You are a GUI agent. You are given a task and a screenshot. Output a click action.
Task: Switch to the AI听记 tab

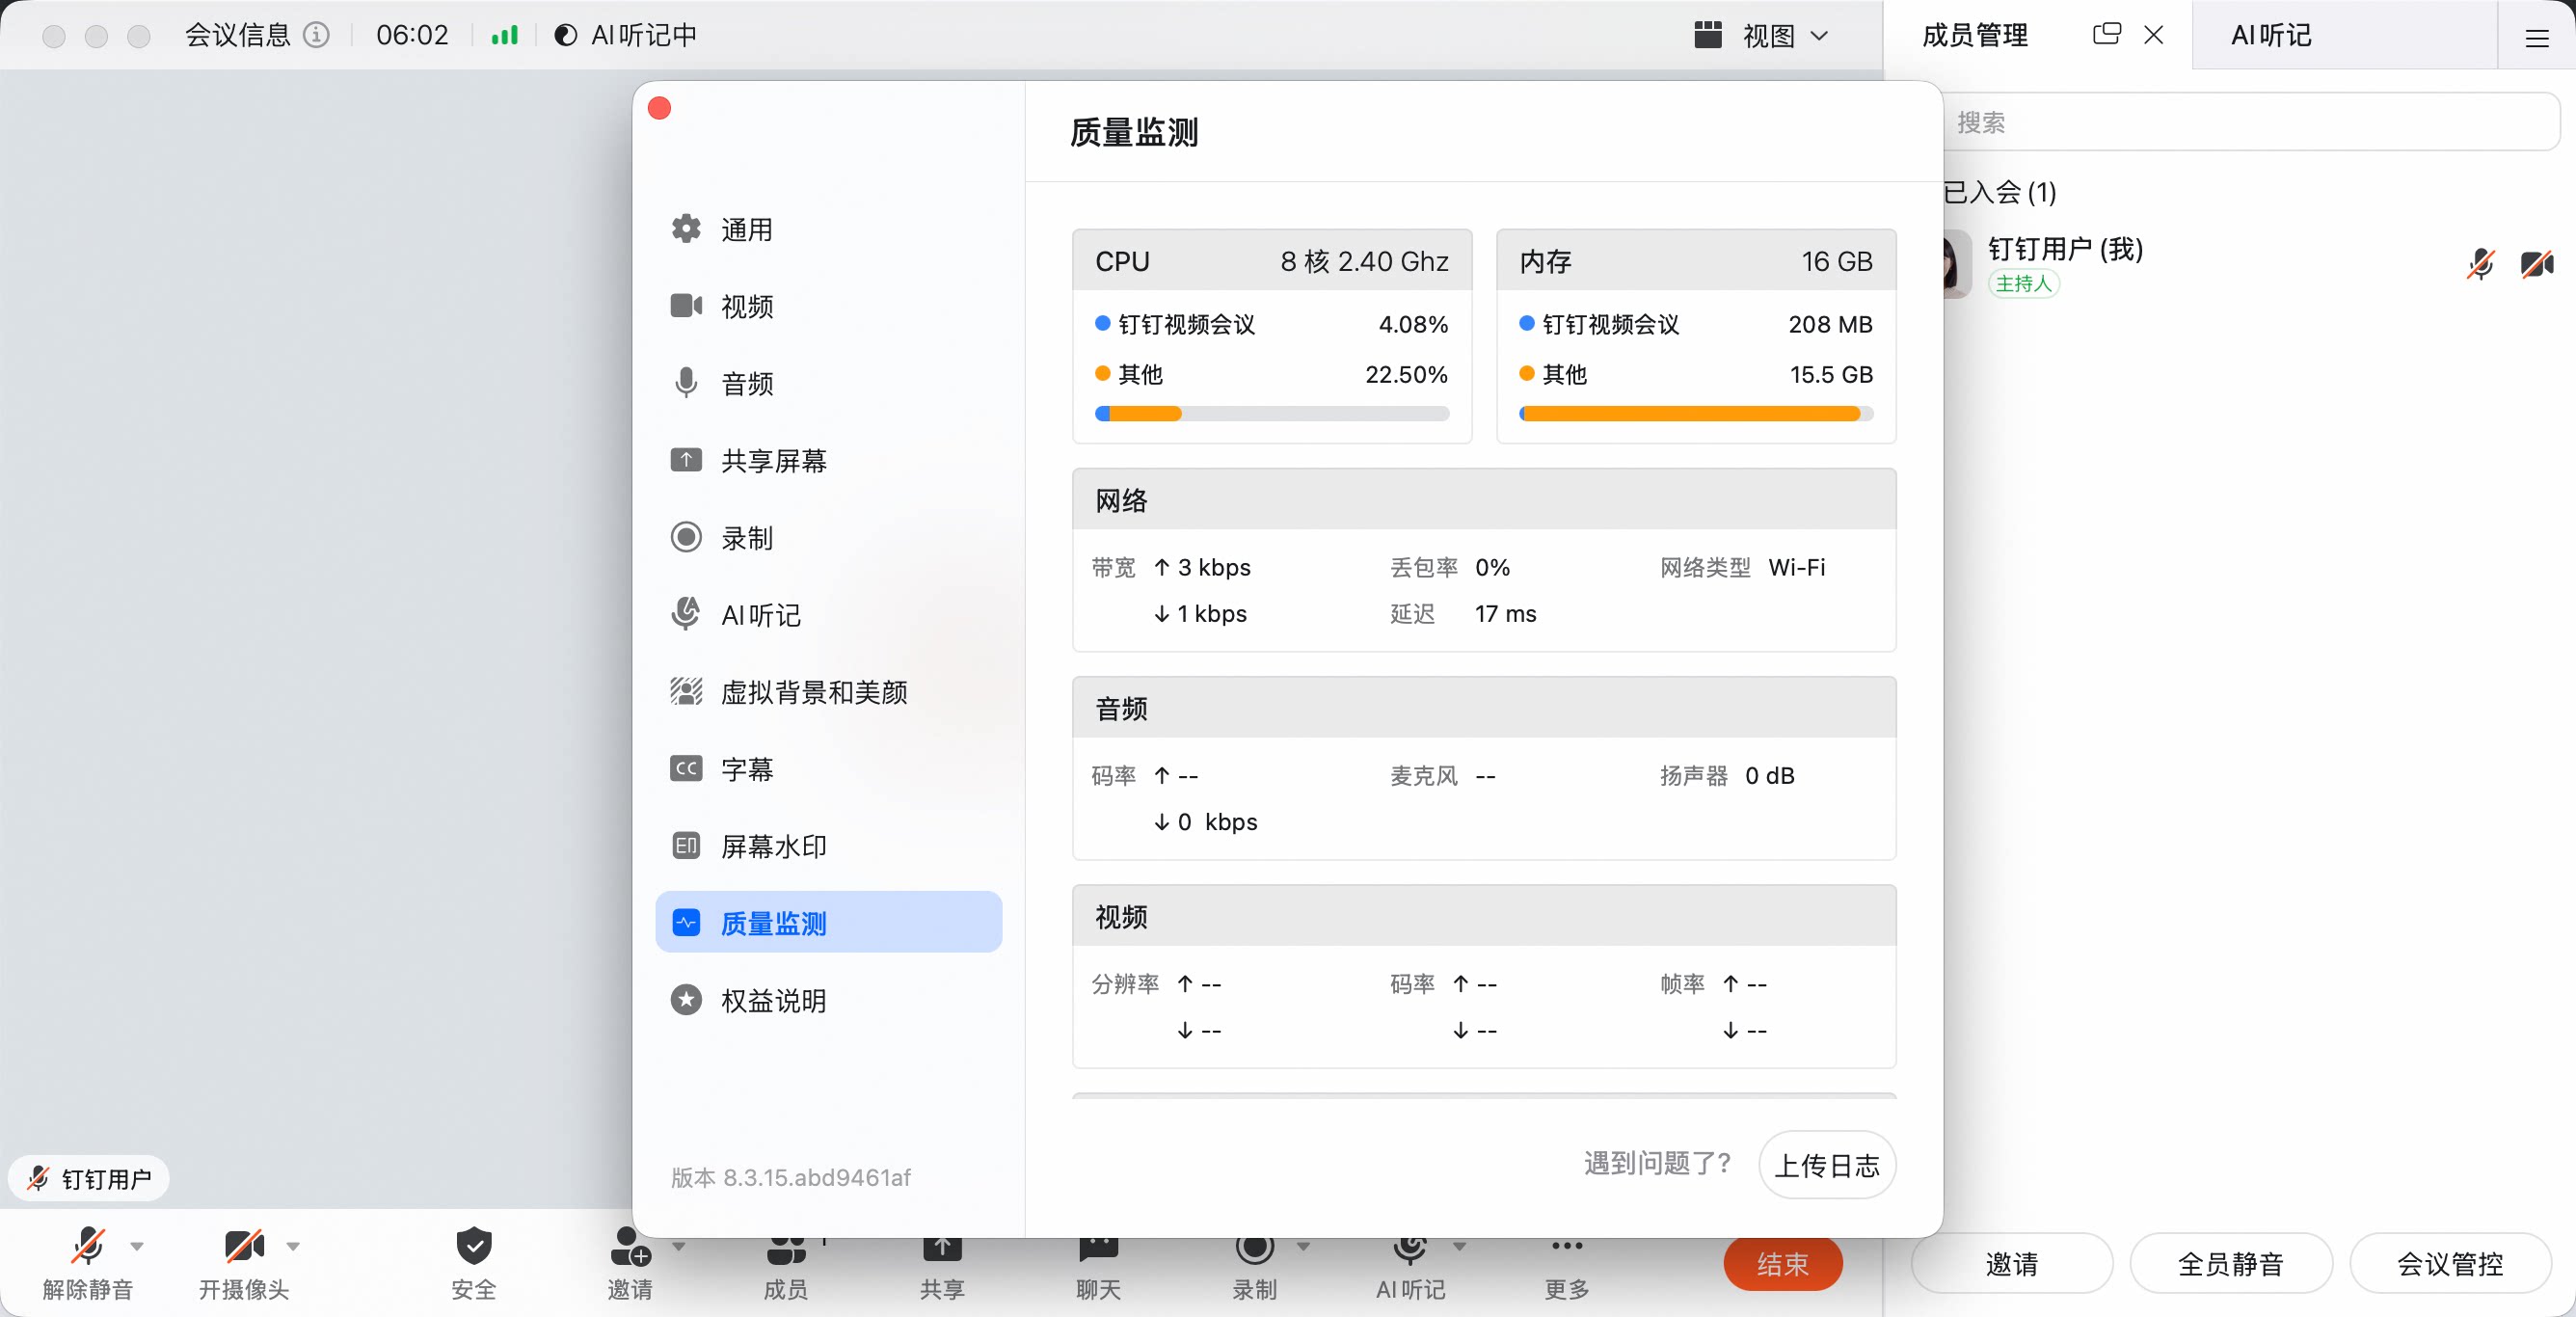[2271, 35]
